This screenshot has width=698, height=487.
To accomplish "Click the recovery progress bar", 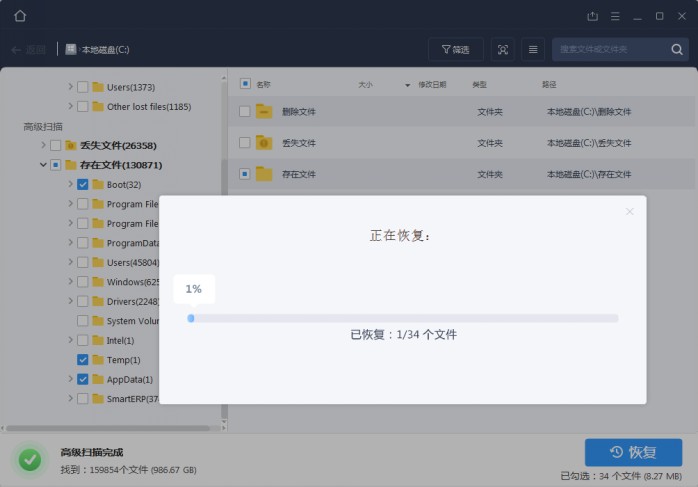I will coord(403,319).
